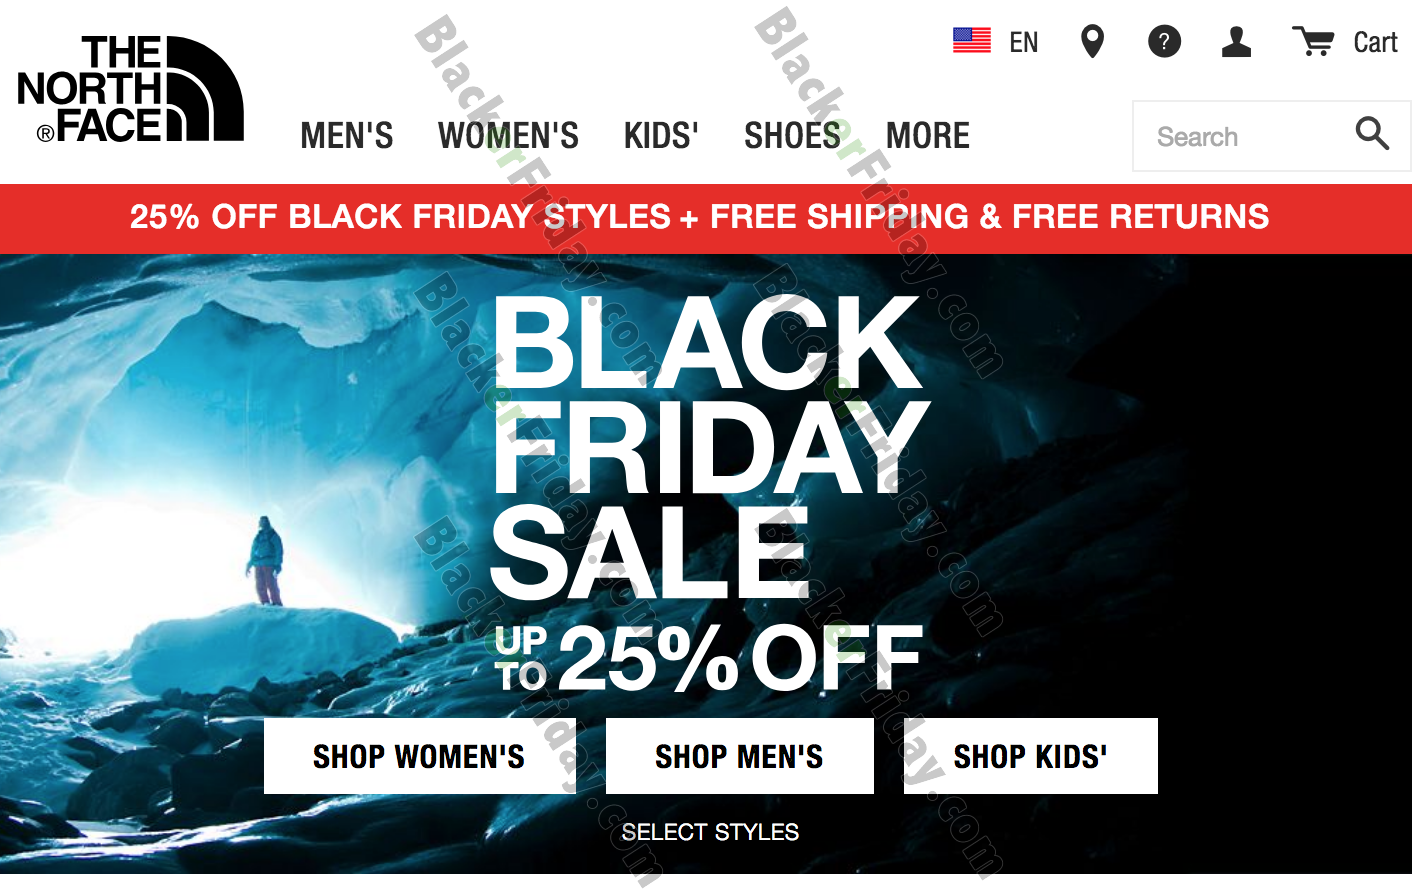Viewport: 1412px width, 890px height.
Task: Expand the KIDS' navigation menu
Action: tap(661, 135)
